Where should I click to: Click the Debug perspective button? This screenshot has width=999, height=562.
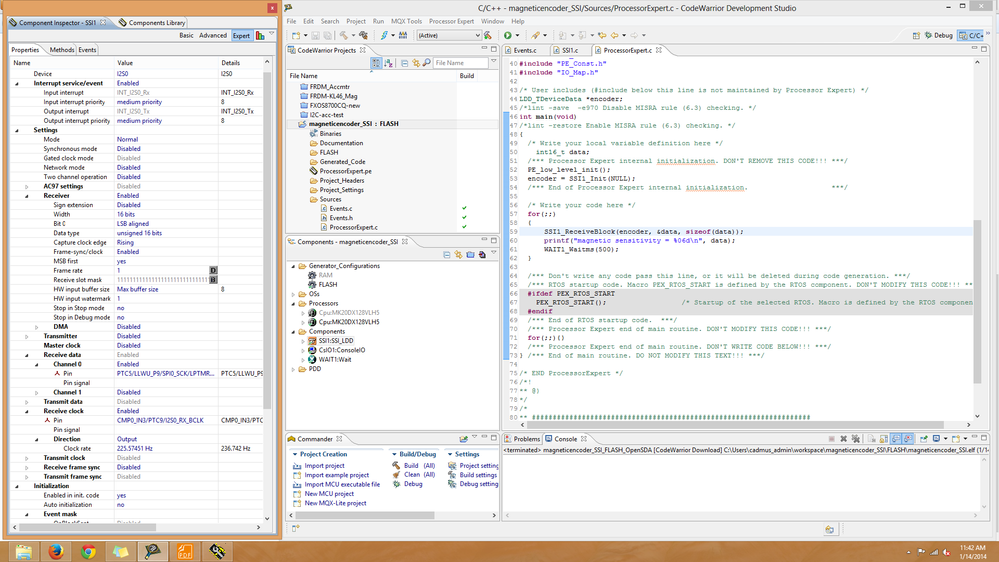(937, 35)
